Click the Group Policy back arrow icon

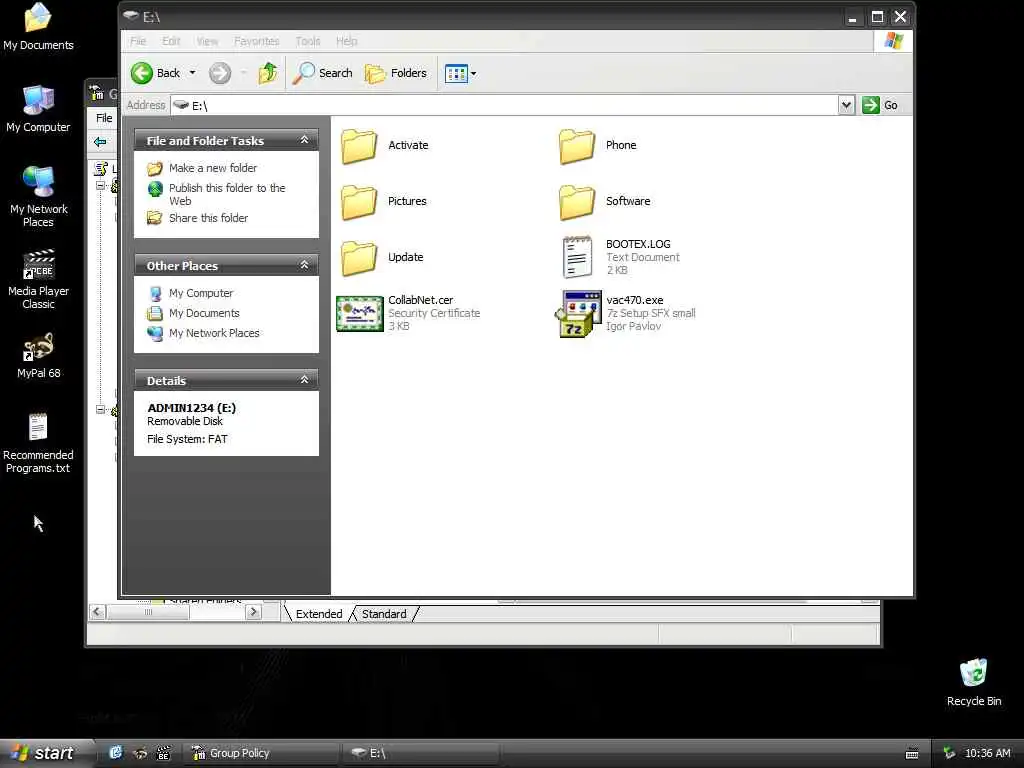click(x=100, y=142)
